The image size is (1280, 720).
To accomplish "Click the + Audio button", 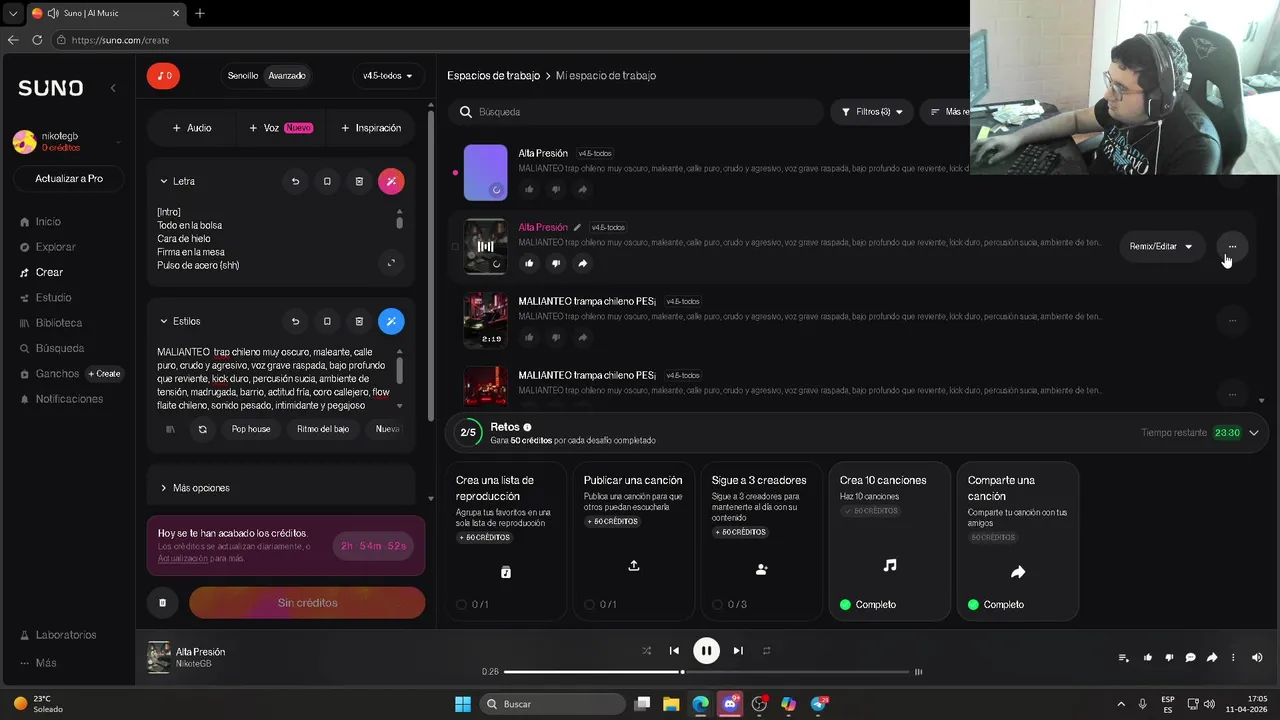I will click(x=191, y=128).
